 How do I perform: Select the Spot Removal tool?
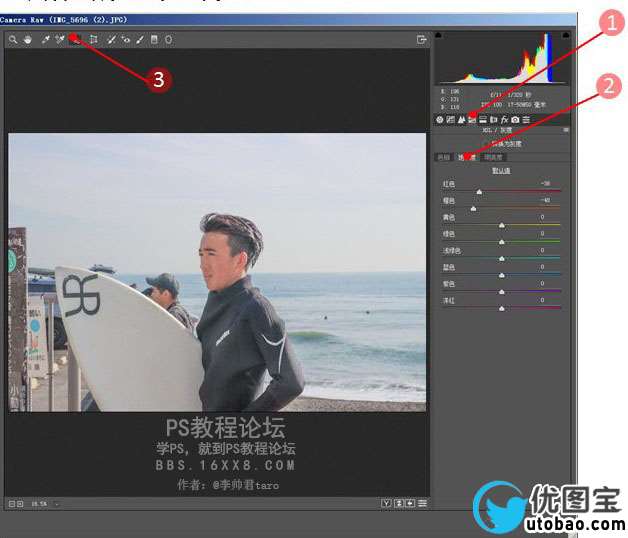pos(112,39)
